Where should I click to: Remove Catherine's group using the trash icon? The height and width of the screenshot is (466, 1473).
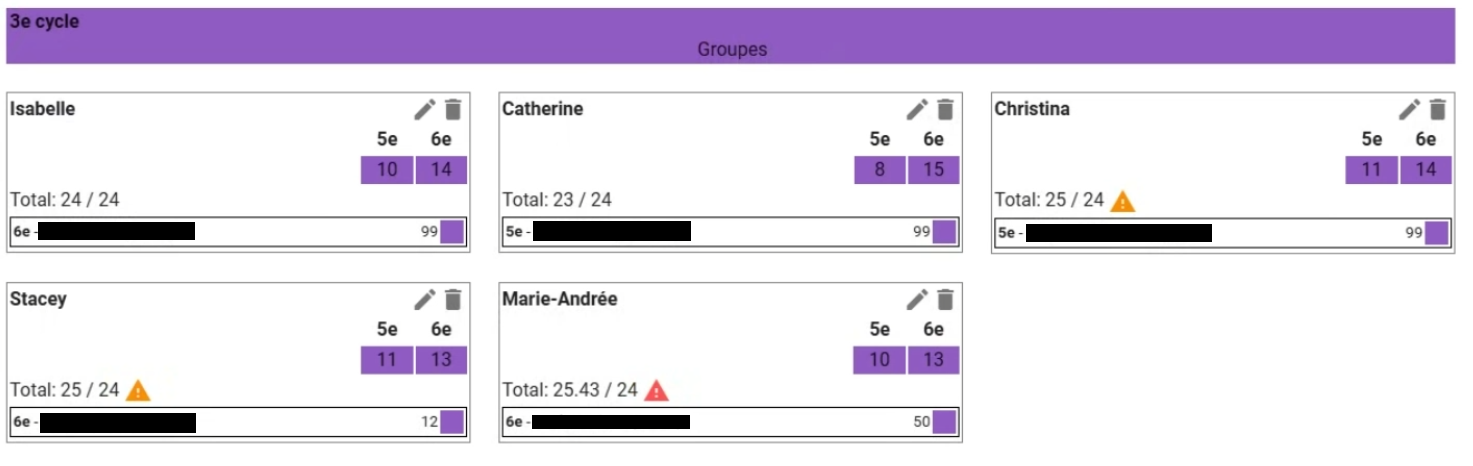pos(945,109)
